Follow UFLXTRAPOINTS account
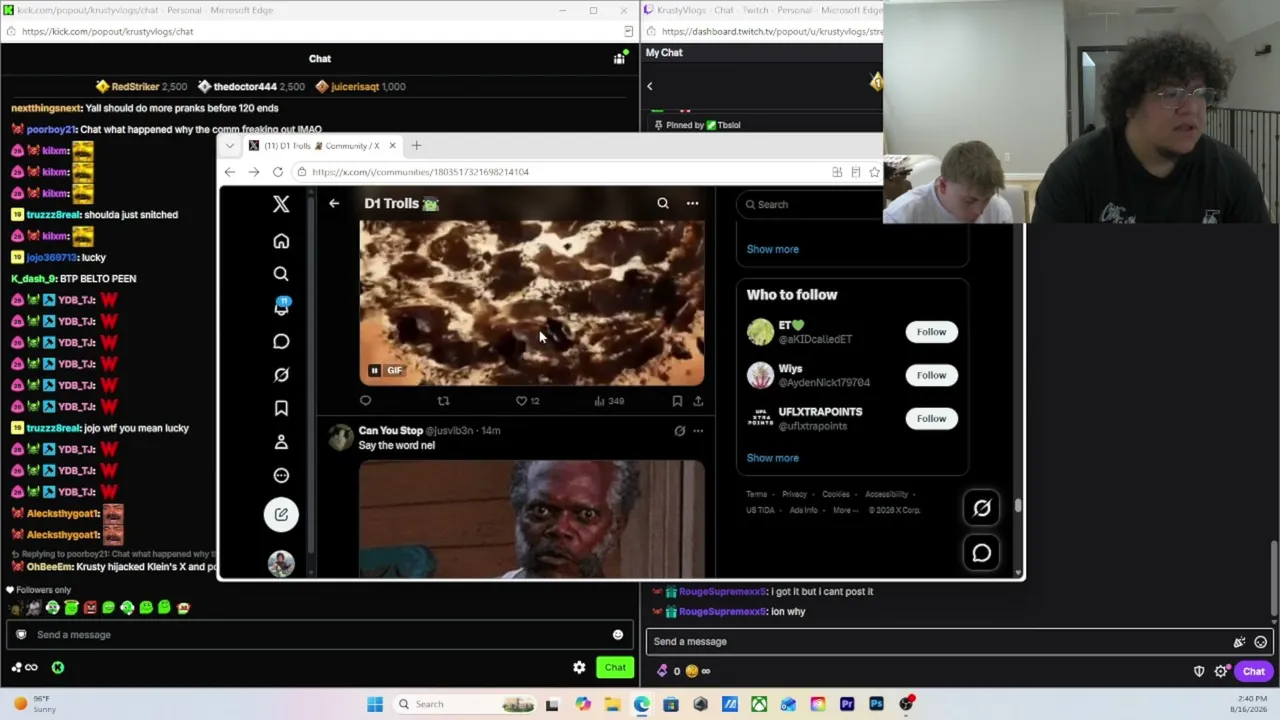1280x720 pixels. tap(931, 419)
